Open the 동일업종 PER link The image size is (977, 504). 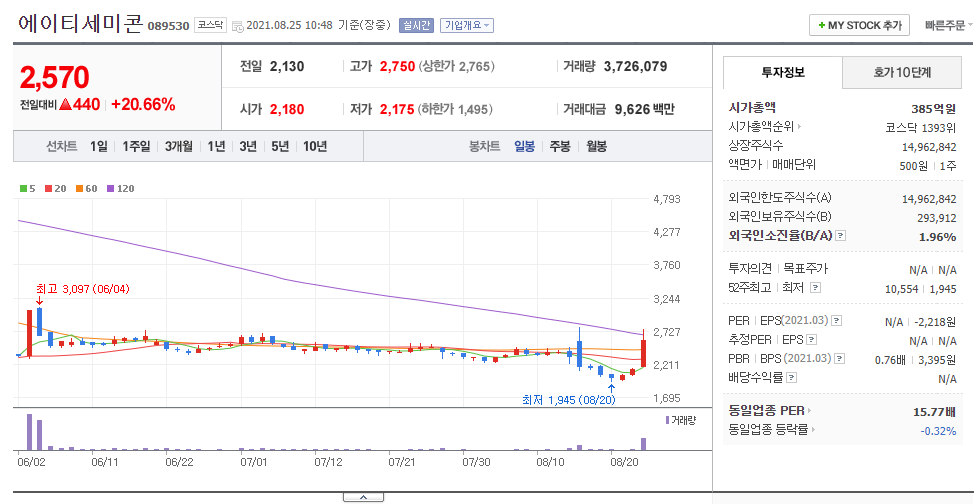click(x=766, y=411)
